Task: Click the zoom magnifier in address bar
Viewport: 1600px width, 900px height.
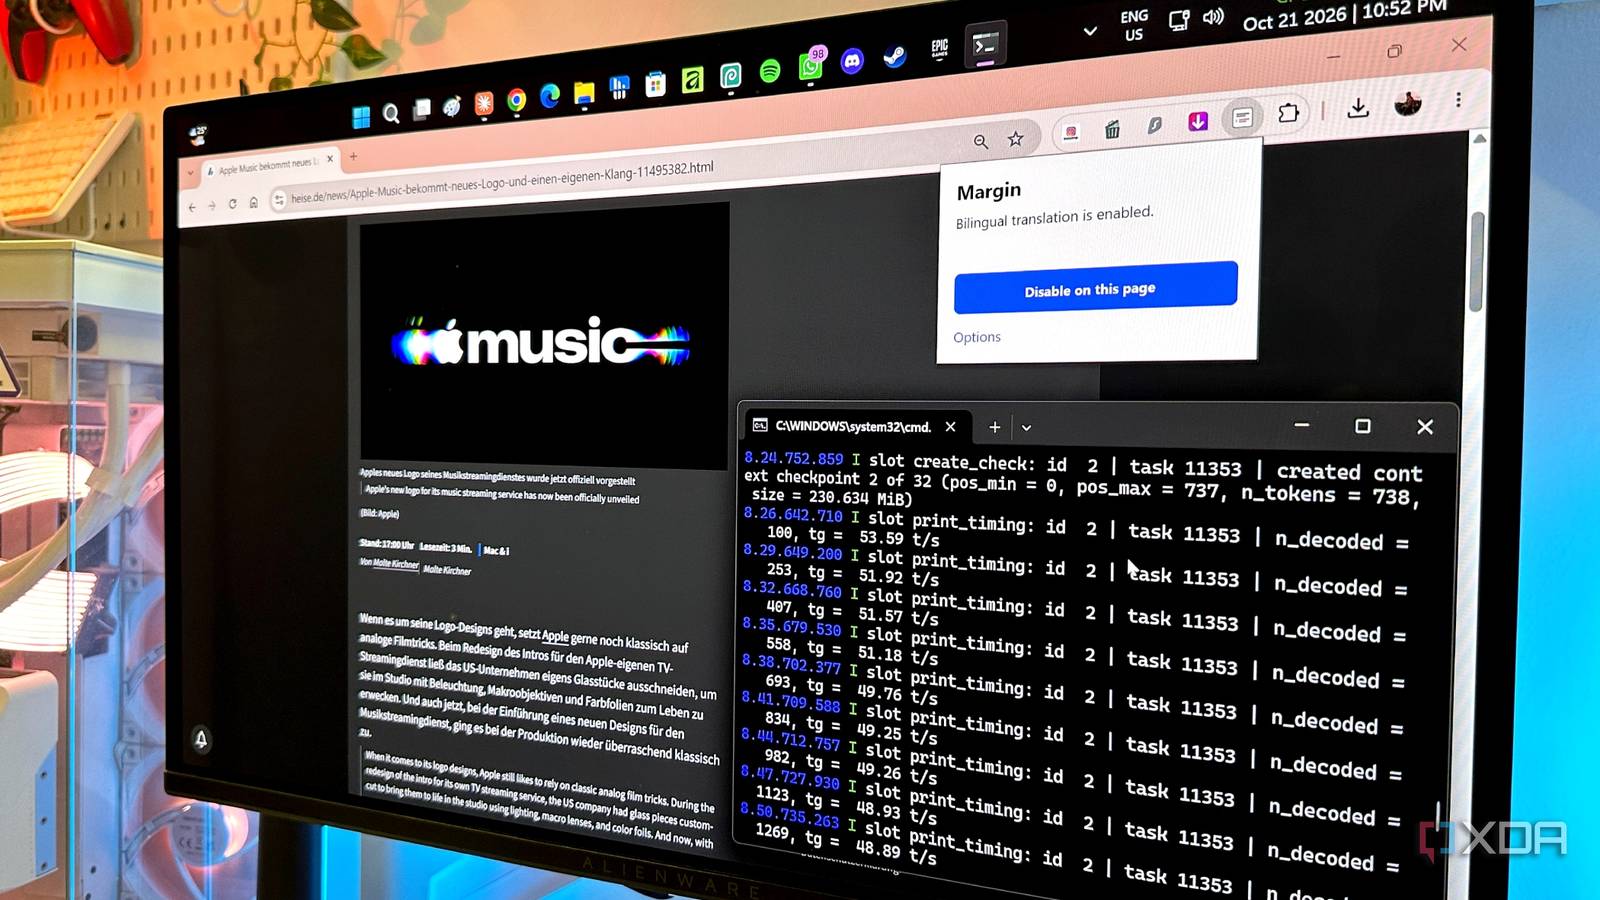Action: (x=981, y=142)
